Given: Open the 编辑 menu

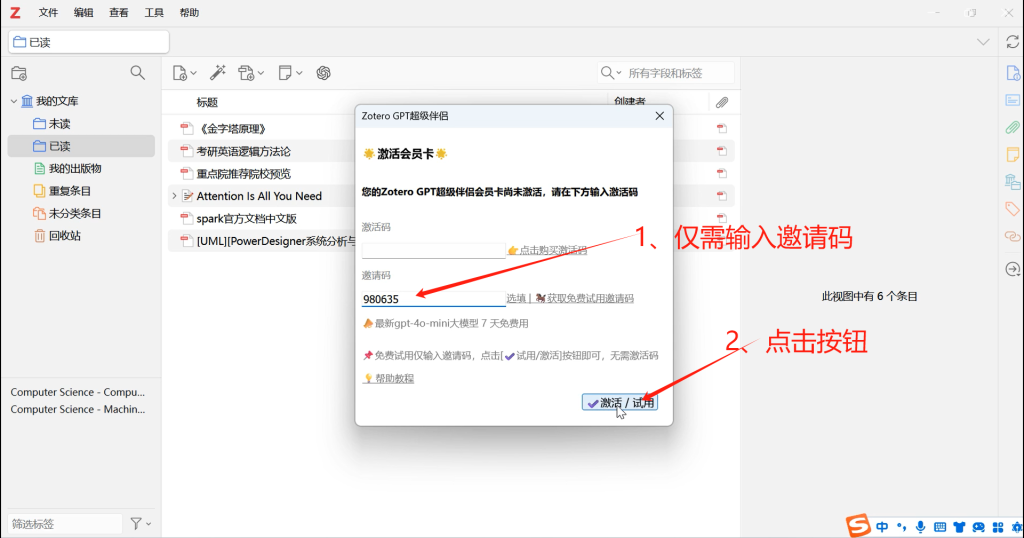Looking at the screenshot, I should 84,12.
